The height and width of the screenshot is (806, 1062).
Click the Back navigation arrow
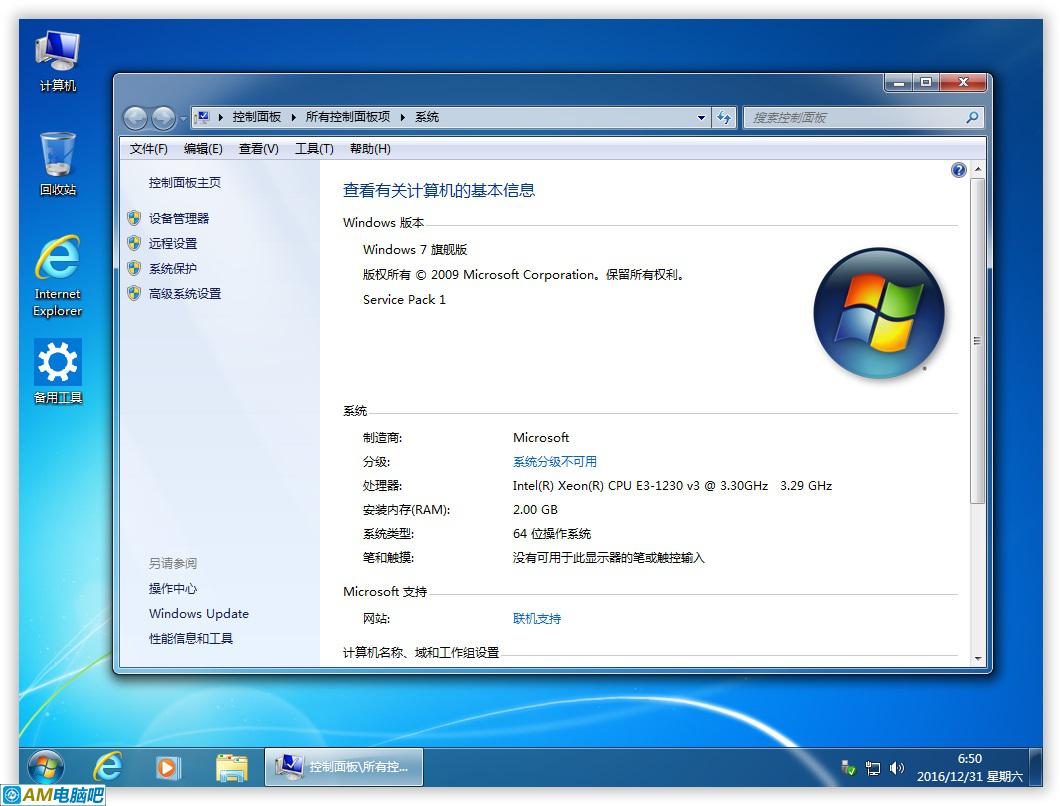[135, 118]
